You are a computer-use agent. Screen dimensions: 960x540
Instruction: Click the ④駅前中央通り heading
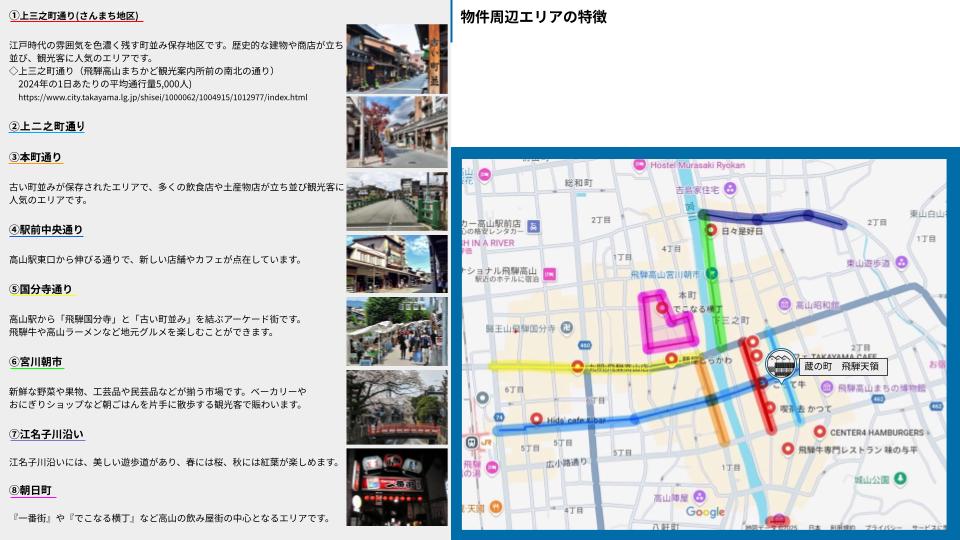(45, 230)
